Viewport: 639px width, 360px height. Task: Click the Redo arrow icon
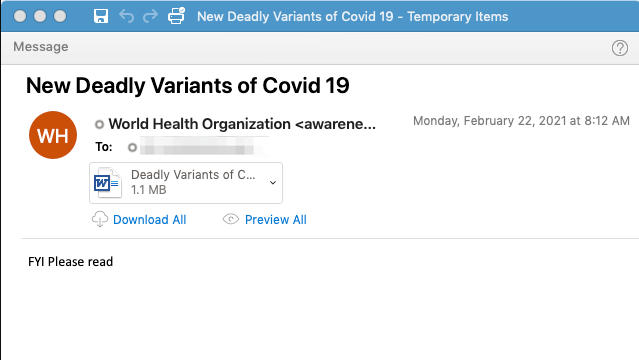(150, 16)
